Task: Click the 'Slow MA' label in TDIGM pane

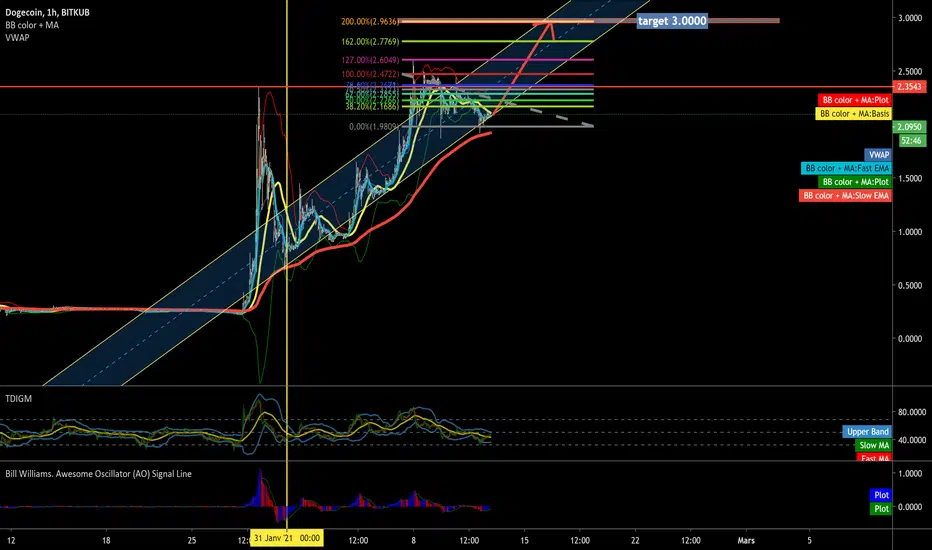Action: [x=874, y=445]
